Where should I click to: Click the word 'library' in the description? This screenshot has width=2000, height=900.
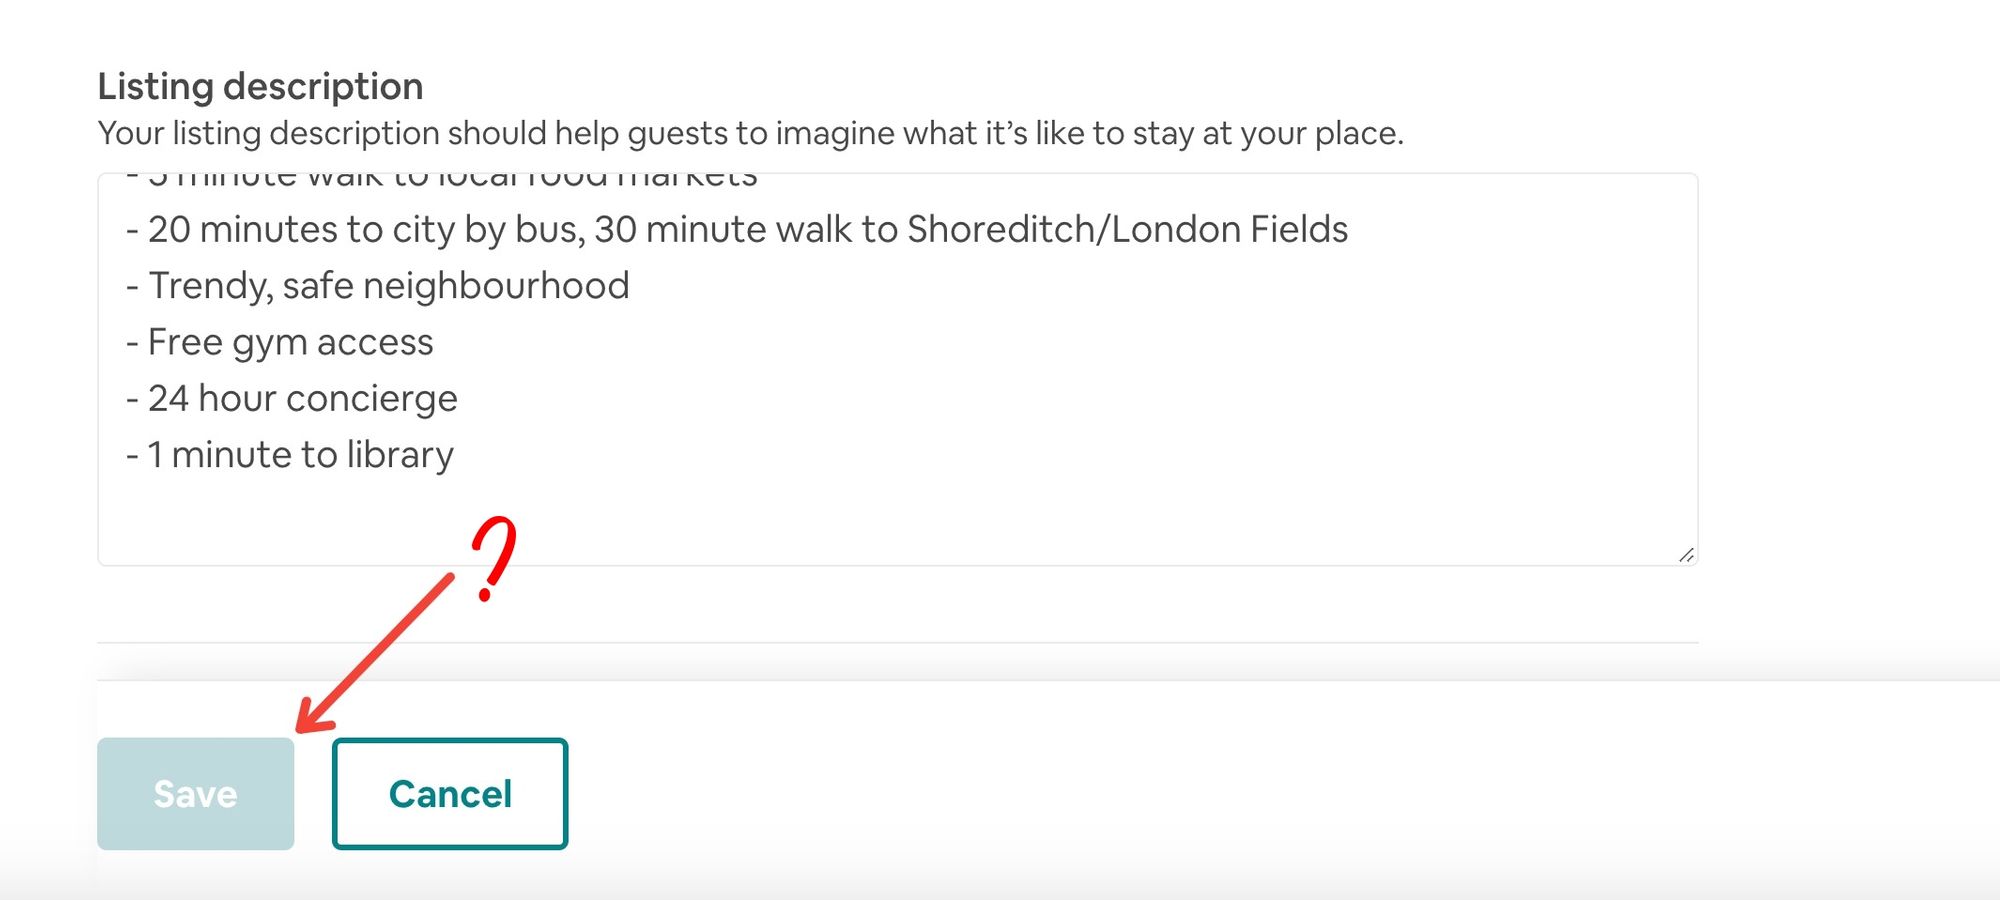pos(400,455)
